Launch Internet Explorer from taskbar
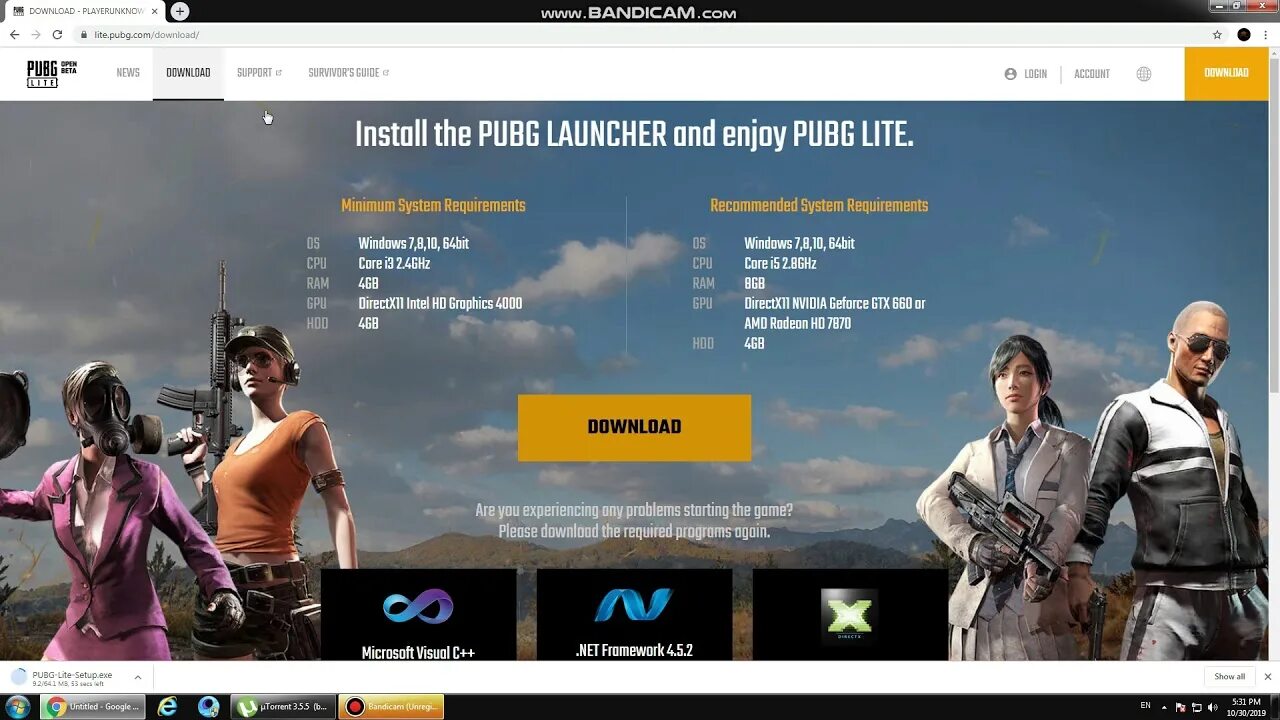The width and height of the screenshot is (1280, 720). click(x=167, y=707)
